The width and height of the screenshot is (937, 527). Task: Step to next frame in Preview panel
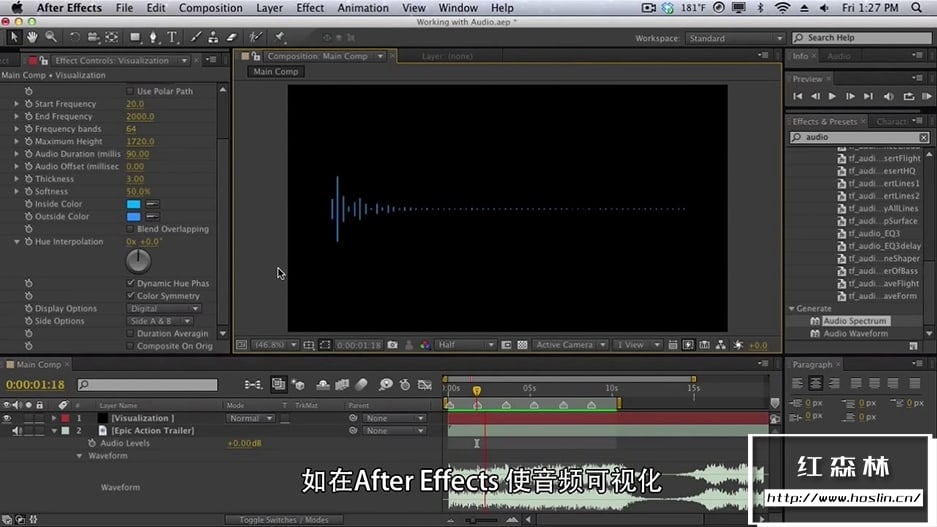point(850,96)
